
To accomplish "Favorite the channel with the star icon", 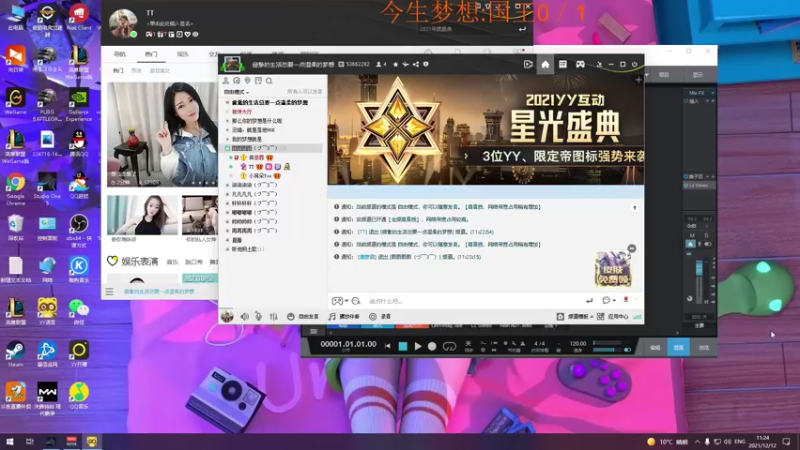I will 395,65.
